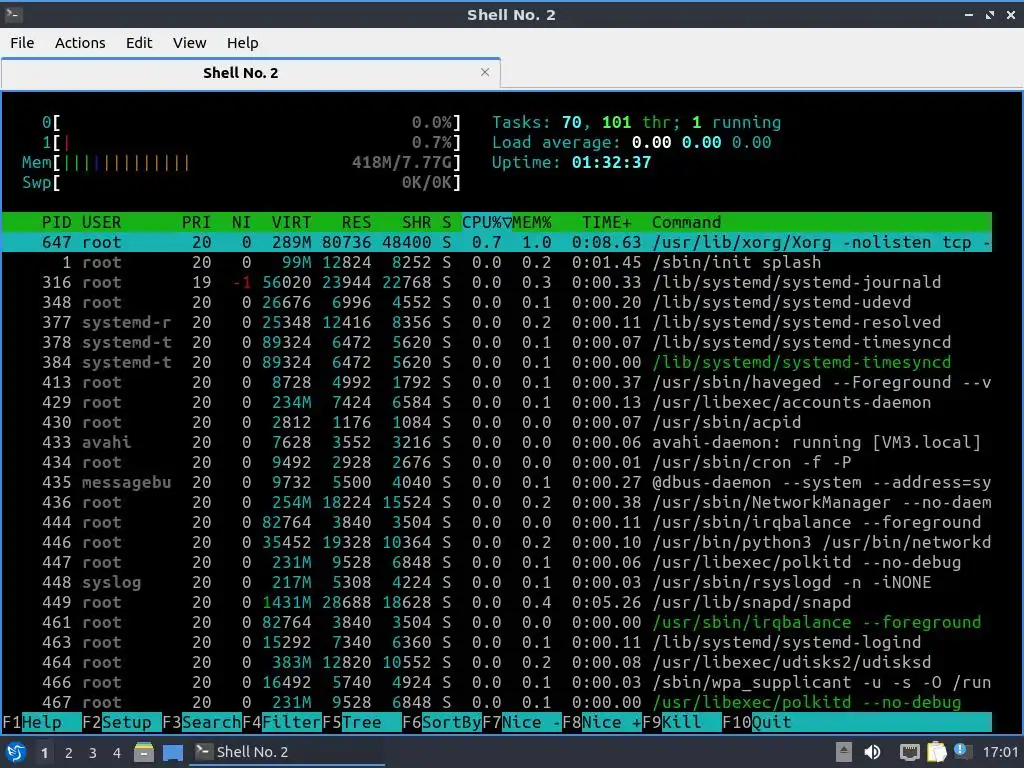Screen dimensions: 1024x768
Task: Click the terminal icon in title bar
Action: click(13, 14)
